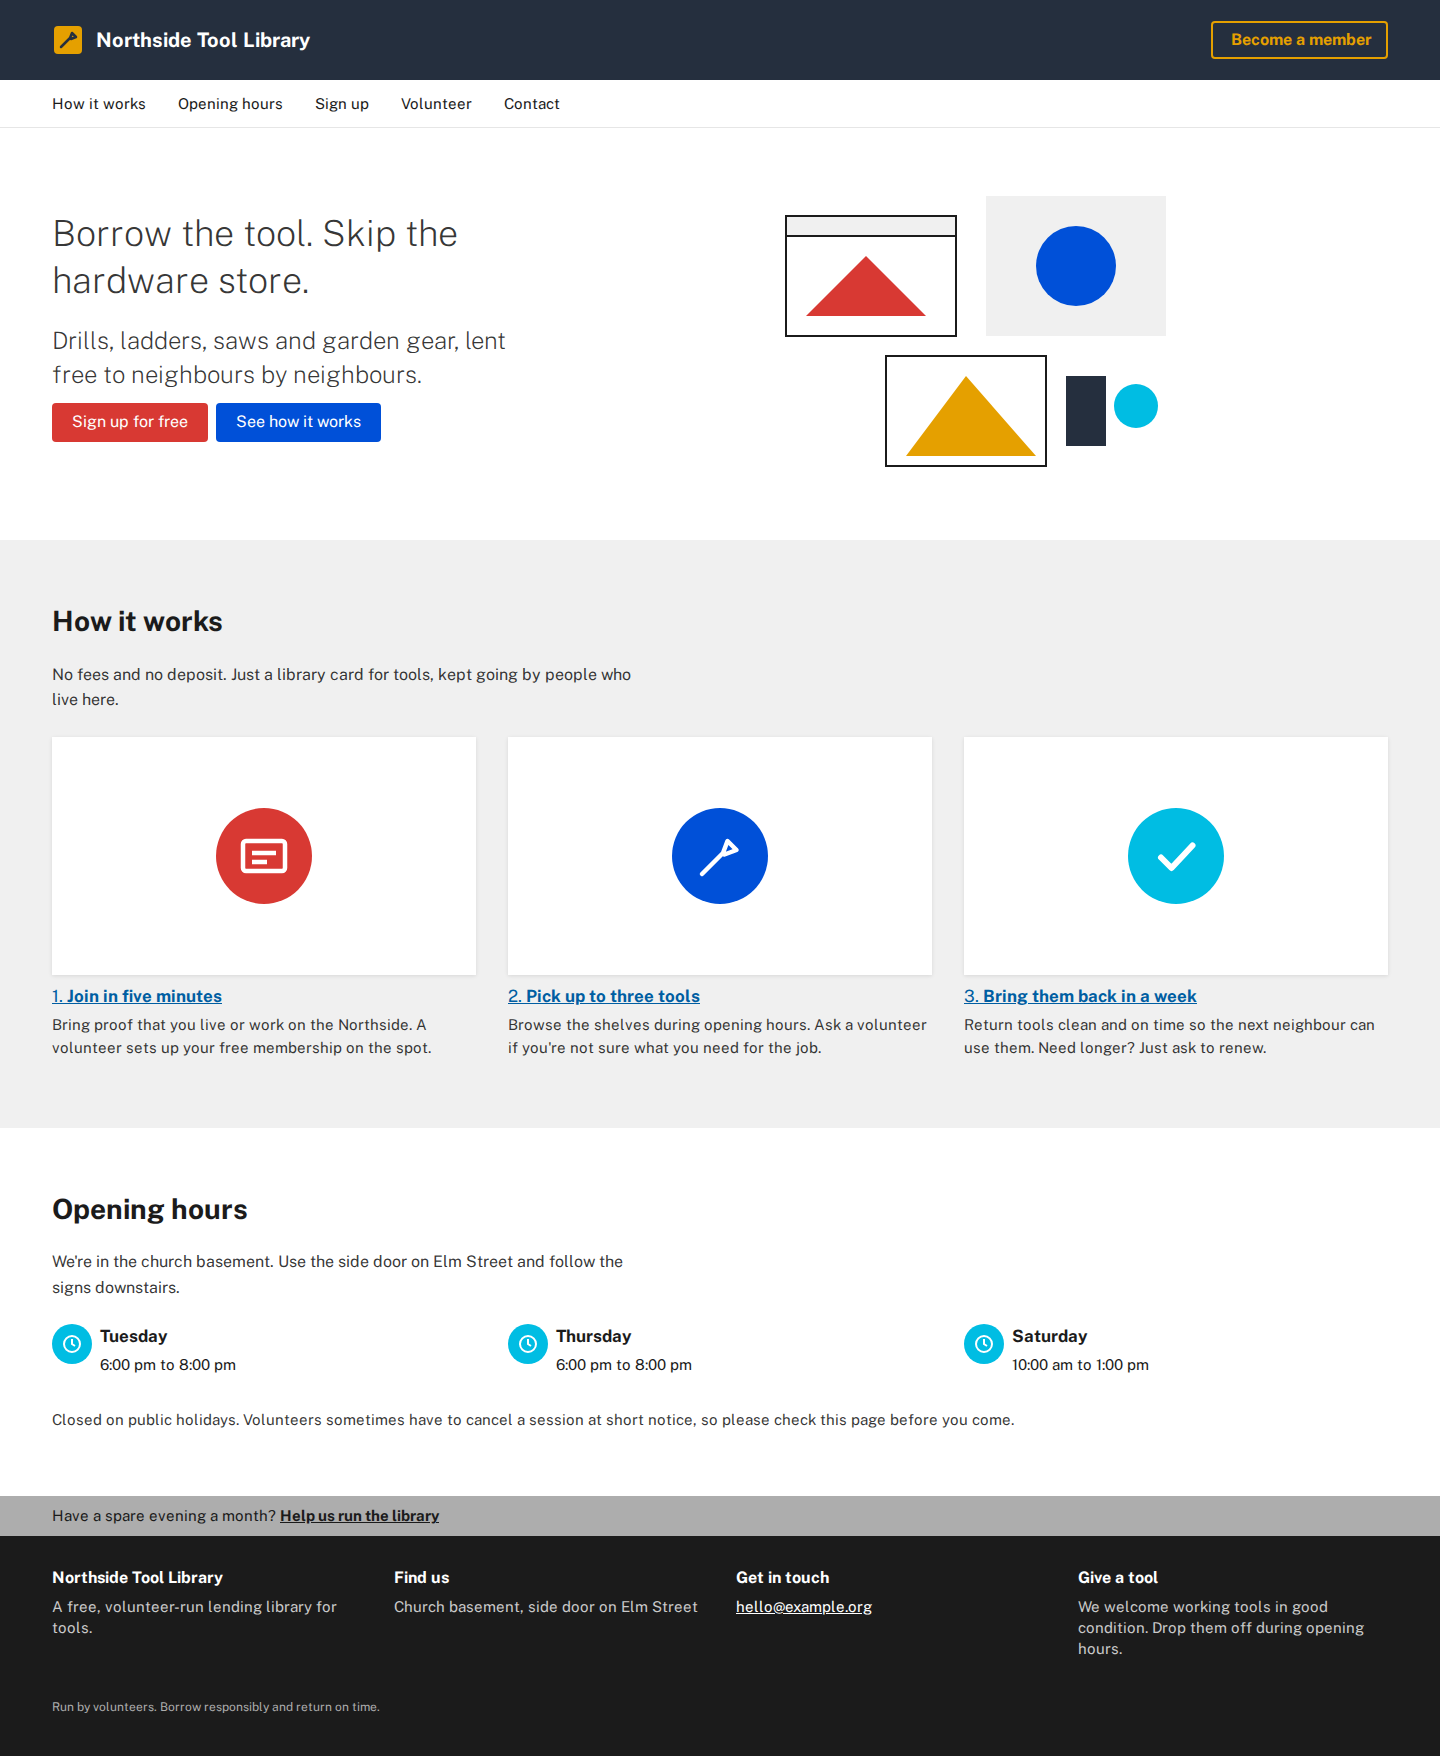Click the See how it works button
Viewport: 1440px width, 1756px height.
point(298,422)
